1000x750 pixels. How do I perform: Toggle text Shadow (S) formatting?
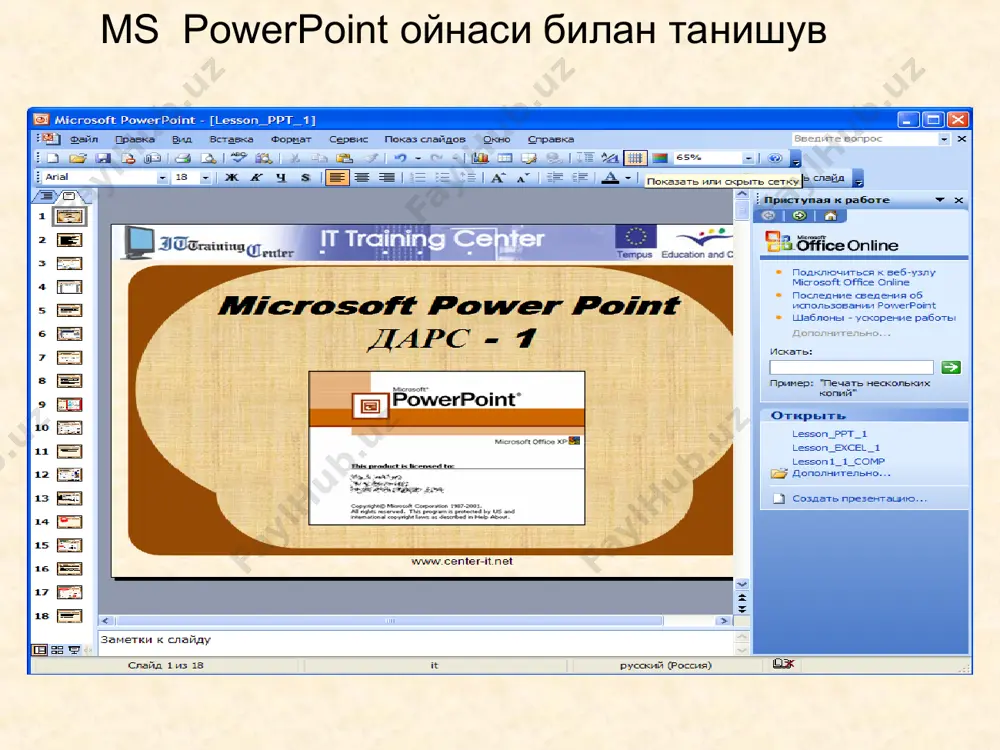click(x=305, y=177)
